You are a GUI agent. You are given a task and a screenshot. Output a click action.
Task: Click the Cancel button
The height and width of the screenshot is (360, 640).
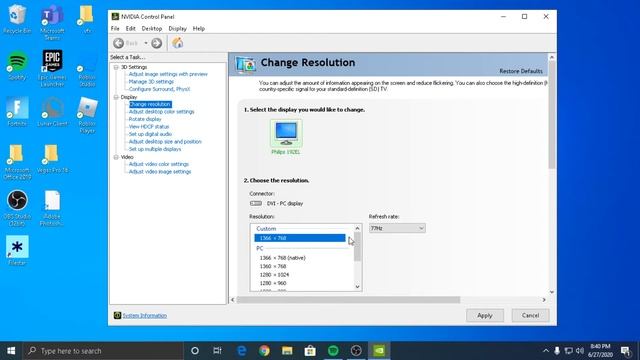(x=530, y=316)
